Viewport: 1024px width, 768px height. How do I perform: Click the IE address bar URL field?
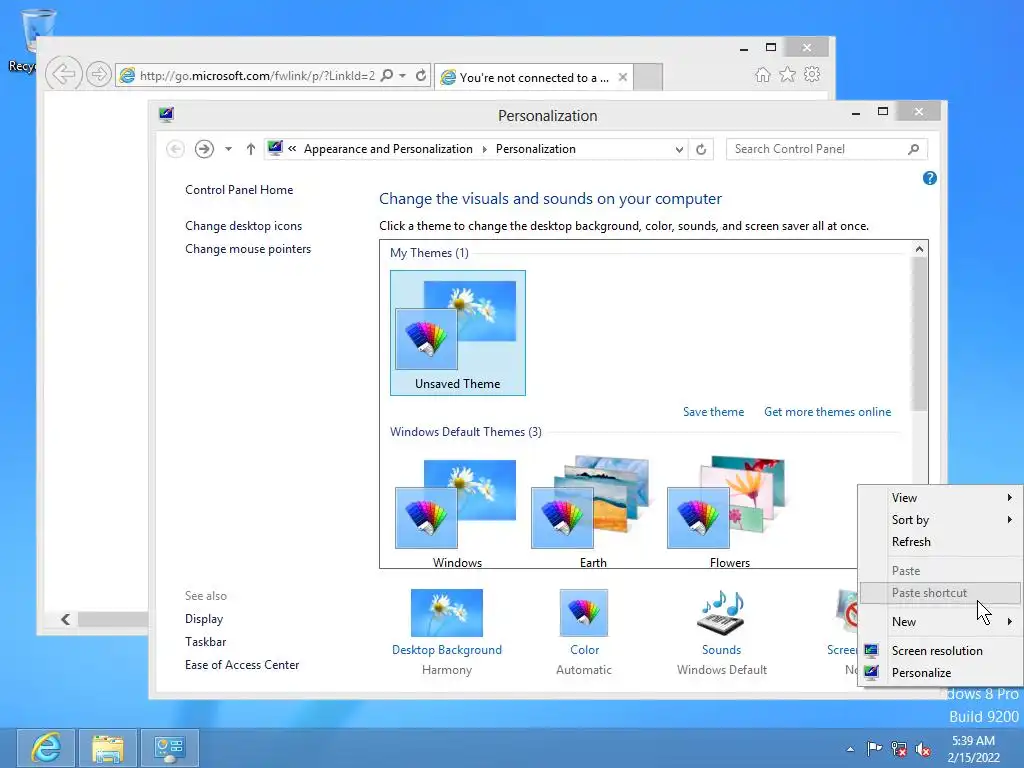[x=257, y=76]
